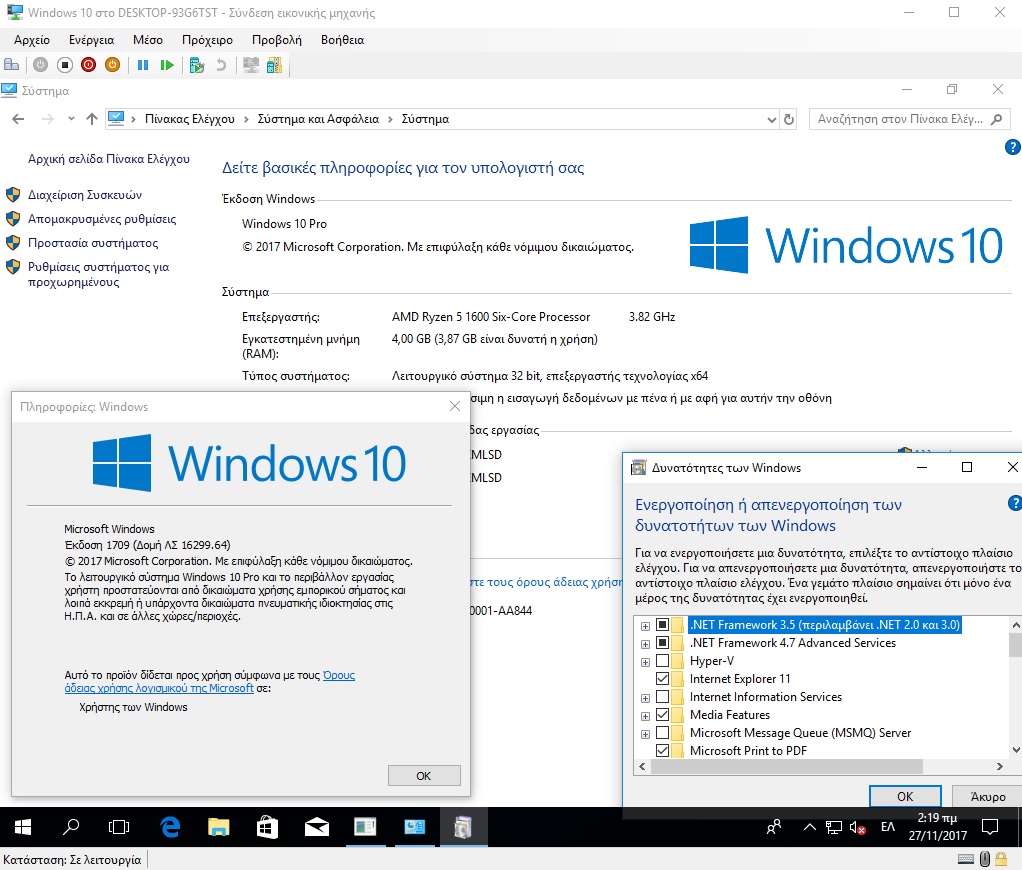Open Microsoft Store from taskbar
Screen dimensions: 1022x870
pos(267,827)
